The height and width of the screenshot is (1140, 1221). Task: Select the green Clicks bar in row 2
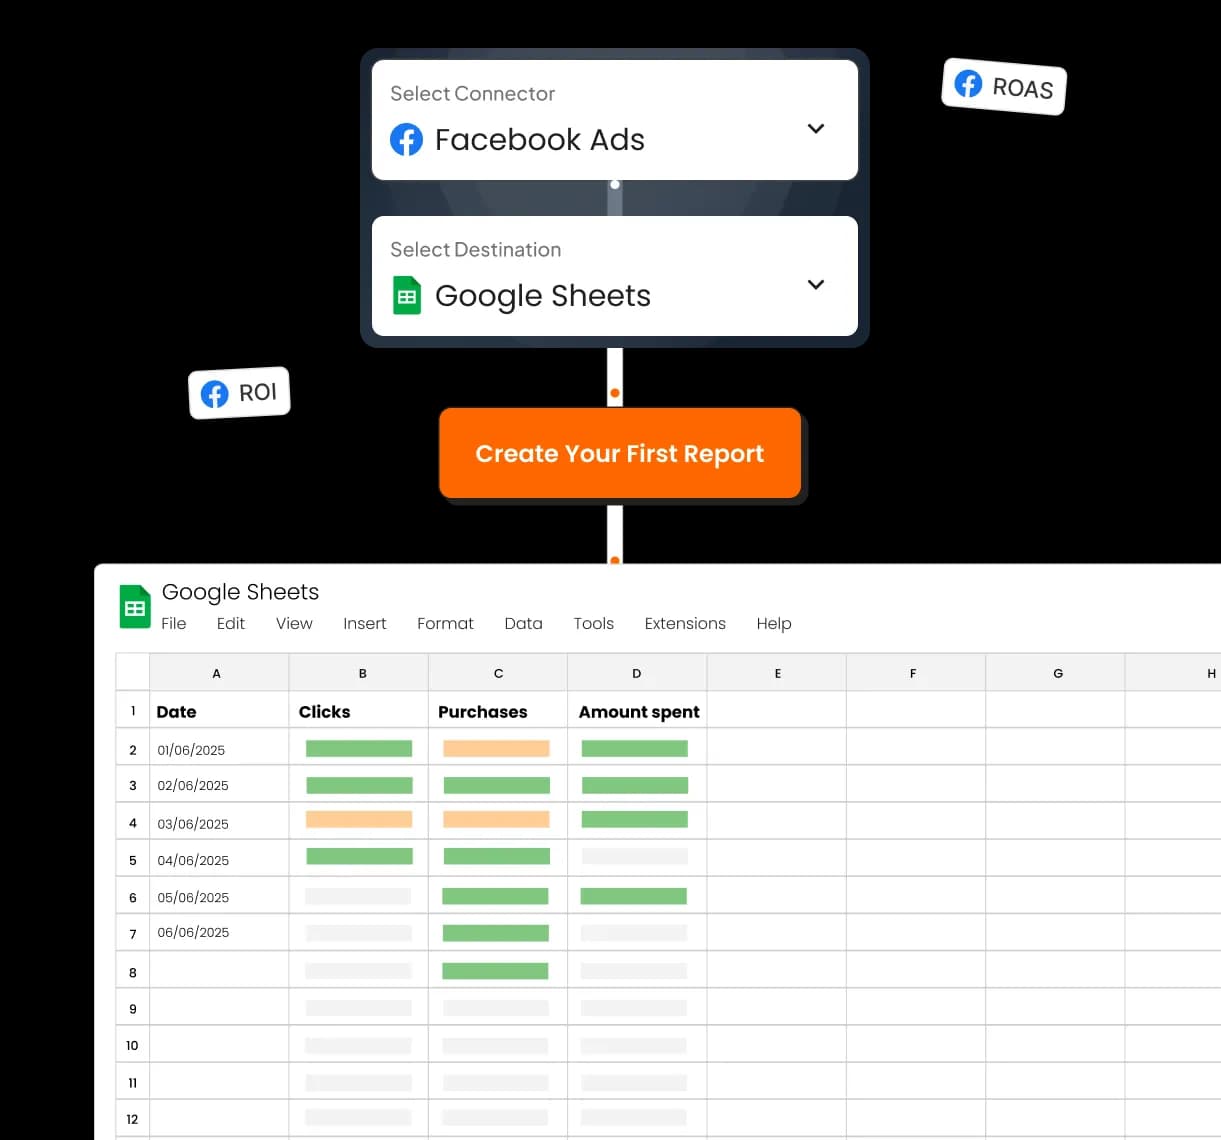[x=359, y=748]
